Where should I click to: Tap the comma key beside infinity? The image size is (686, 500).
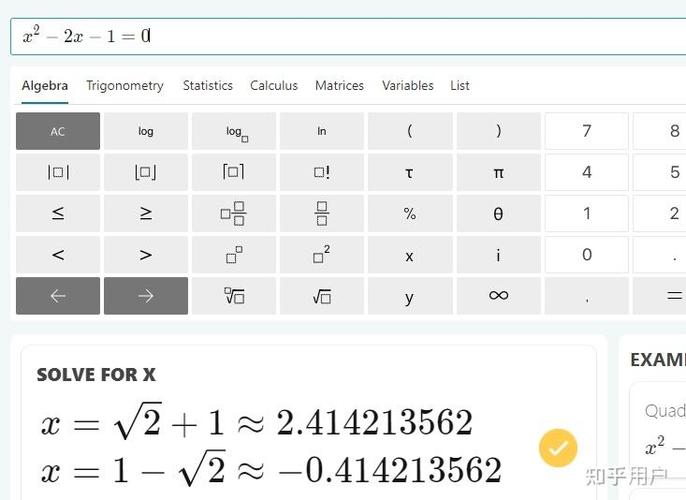point(587,296)
